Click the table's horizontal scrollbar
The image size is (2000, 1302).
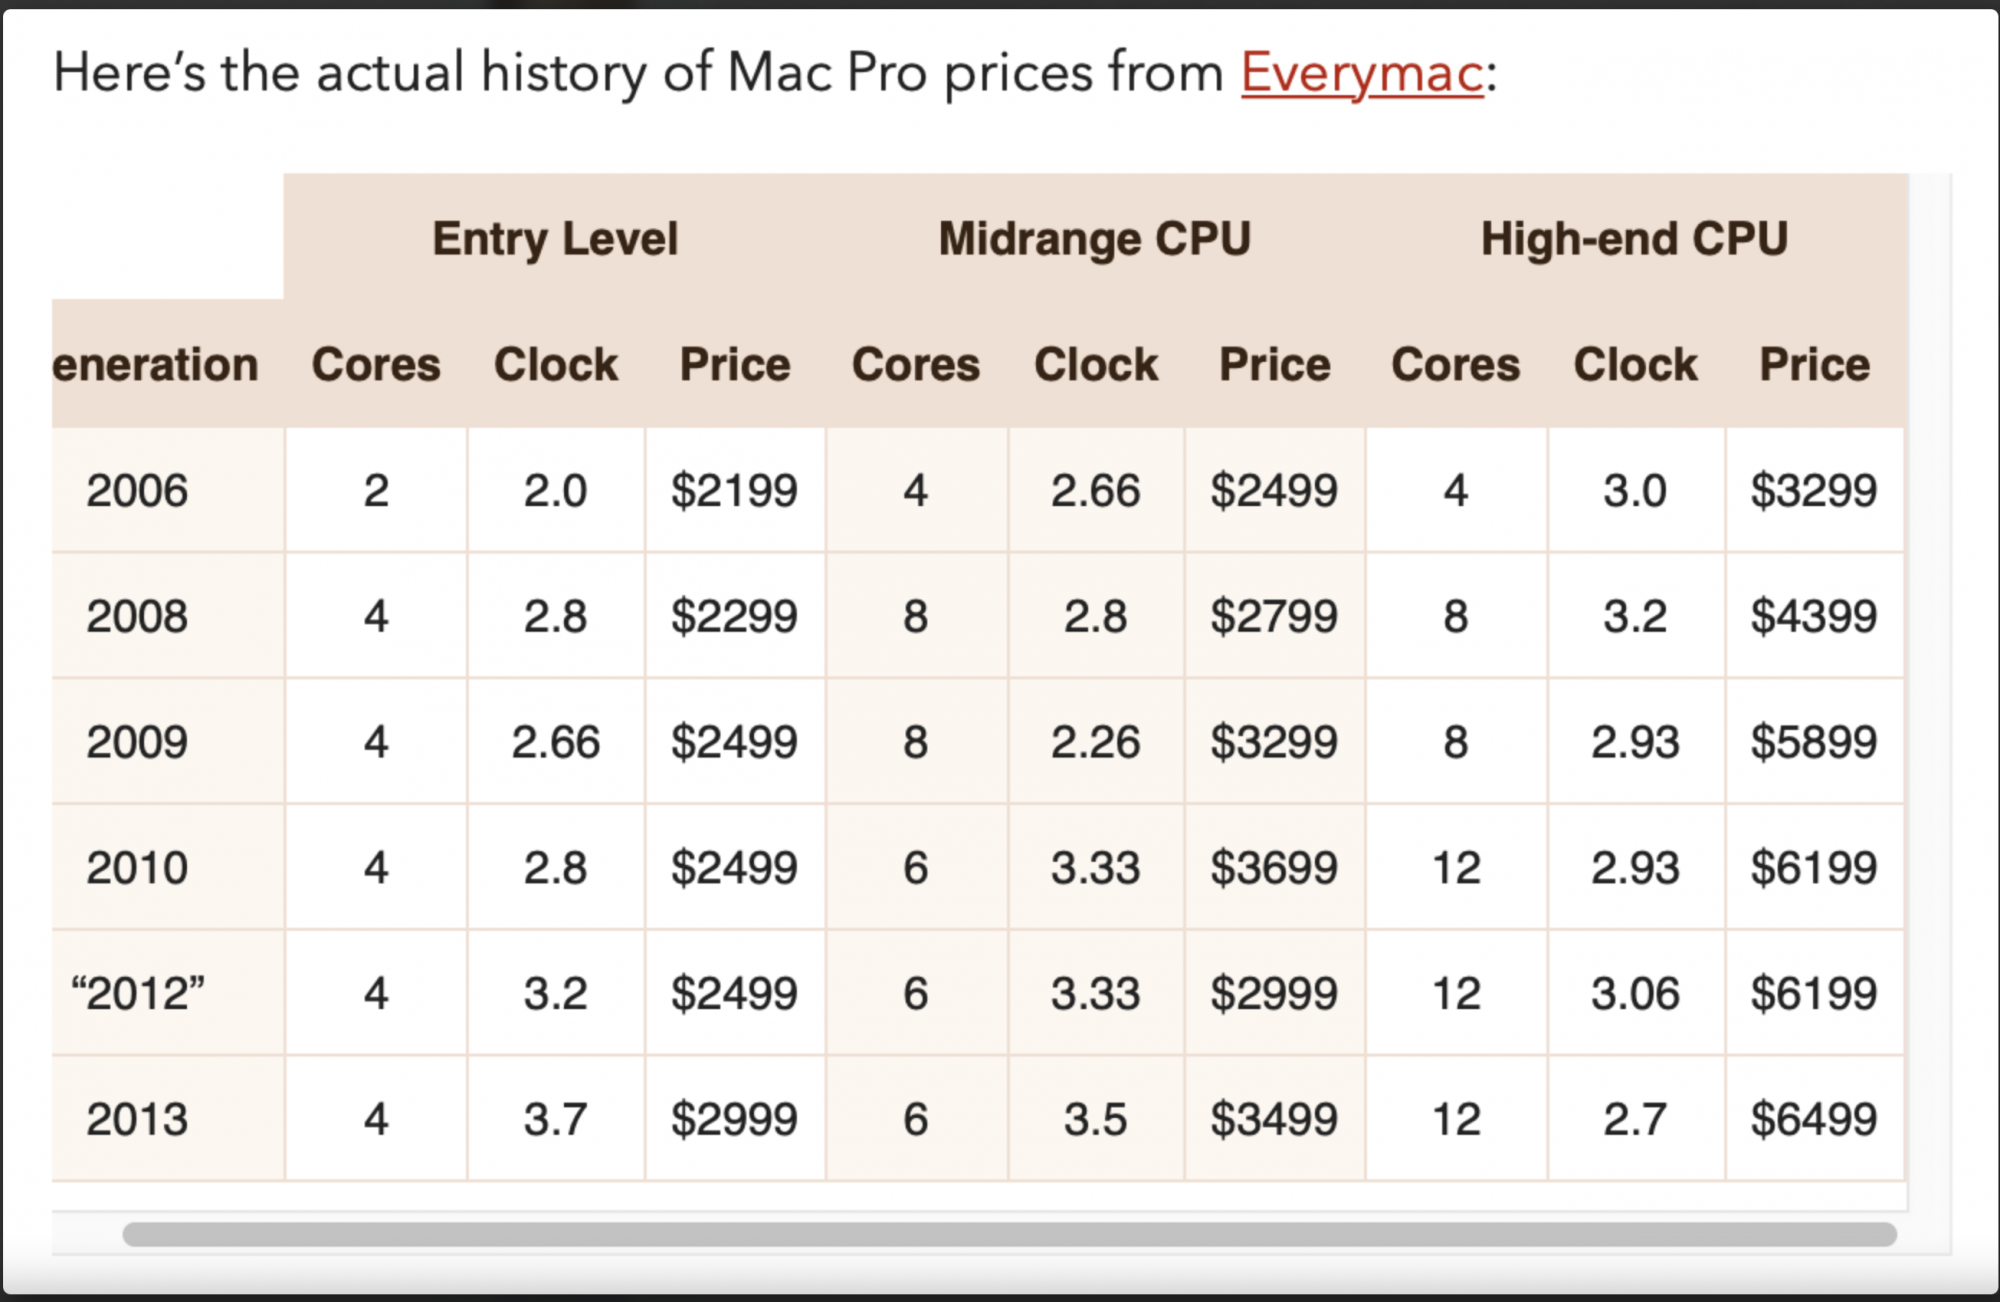tap(1008, 1234)
